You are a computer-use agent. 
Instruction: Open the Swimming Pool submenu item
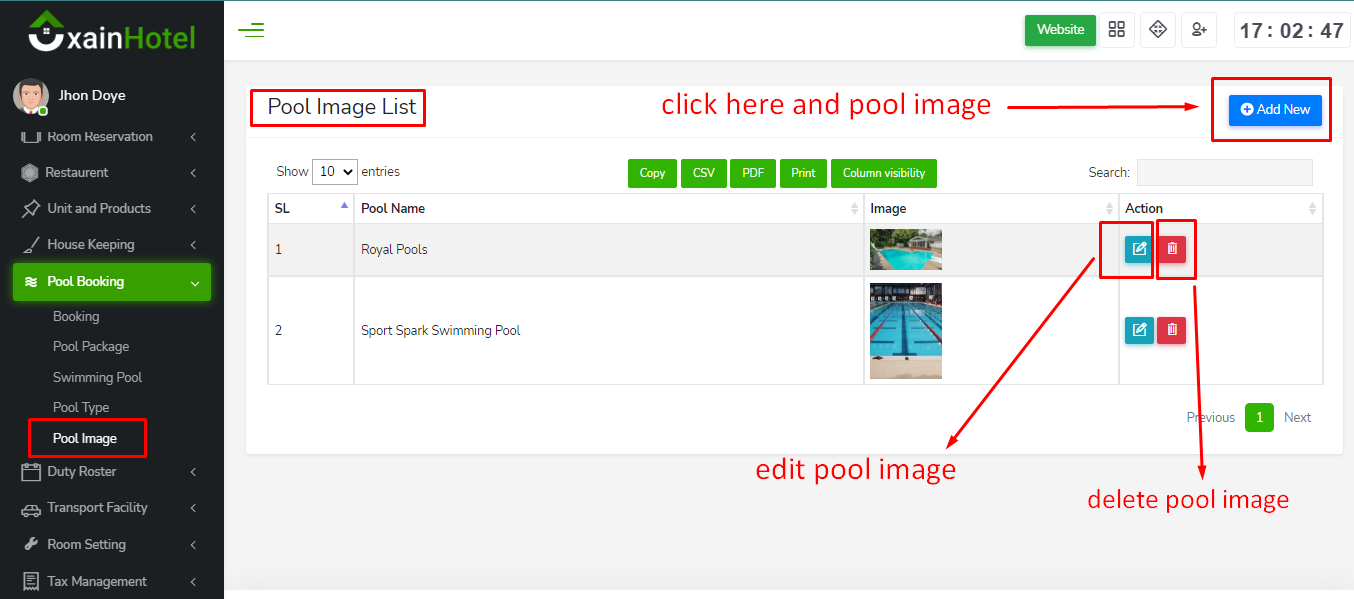pyautogui.click(x=97, y=378)
